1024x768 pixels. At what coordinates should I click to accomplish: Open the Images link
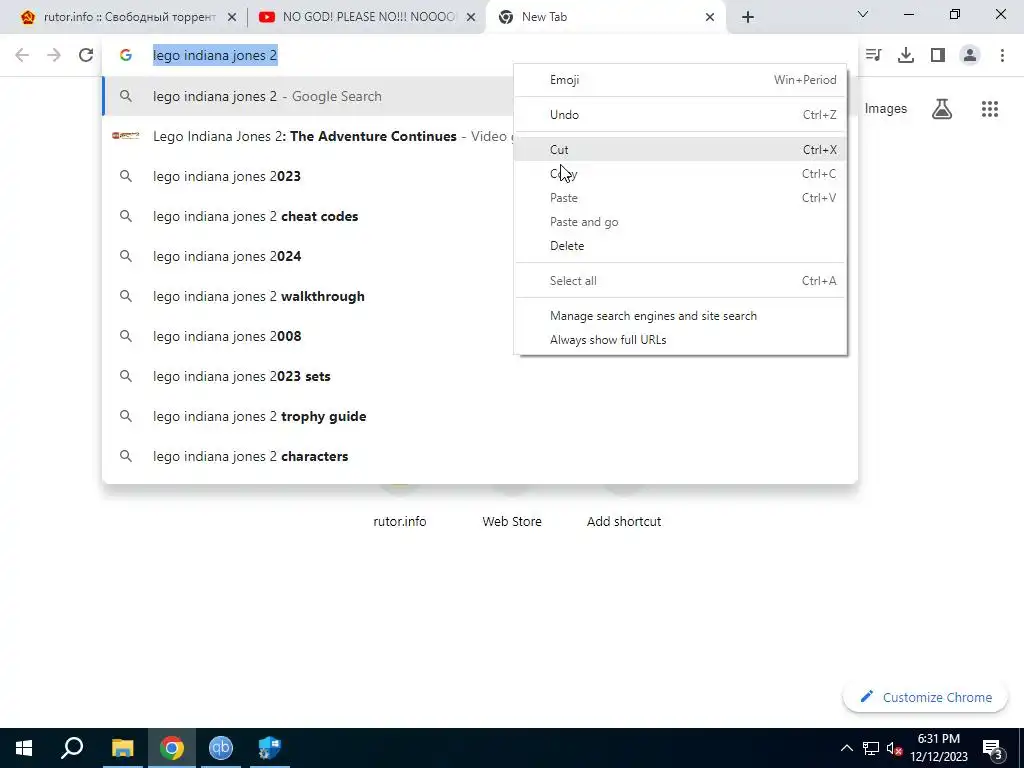[x=886, y=108]
